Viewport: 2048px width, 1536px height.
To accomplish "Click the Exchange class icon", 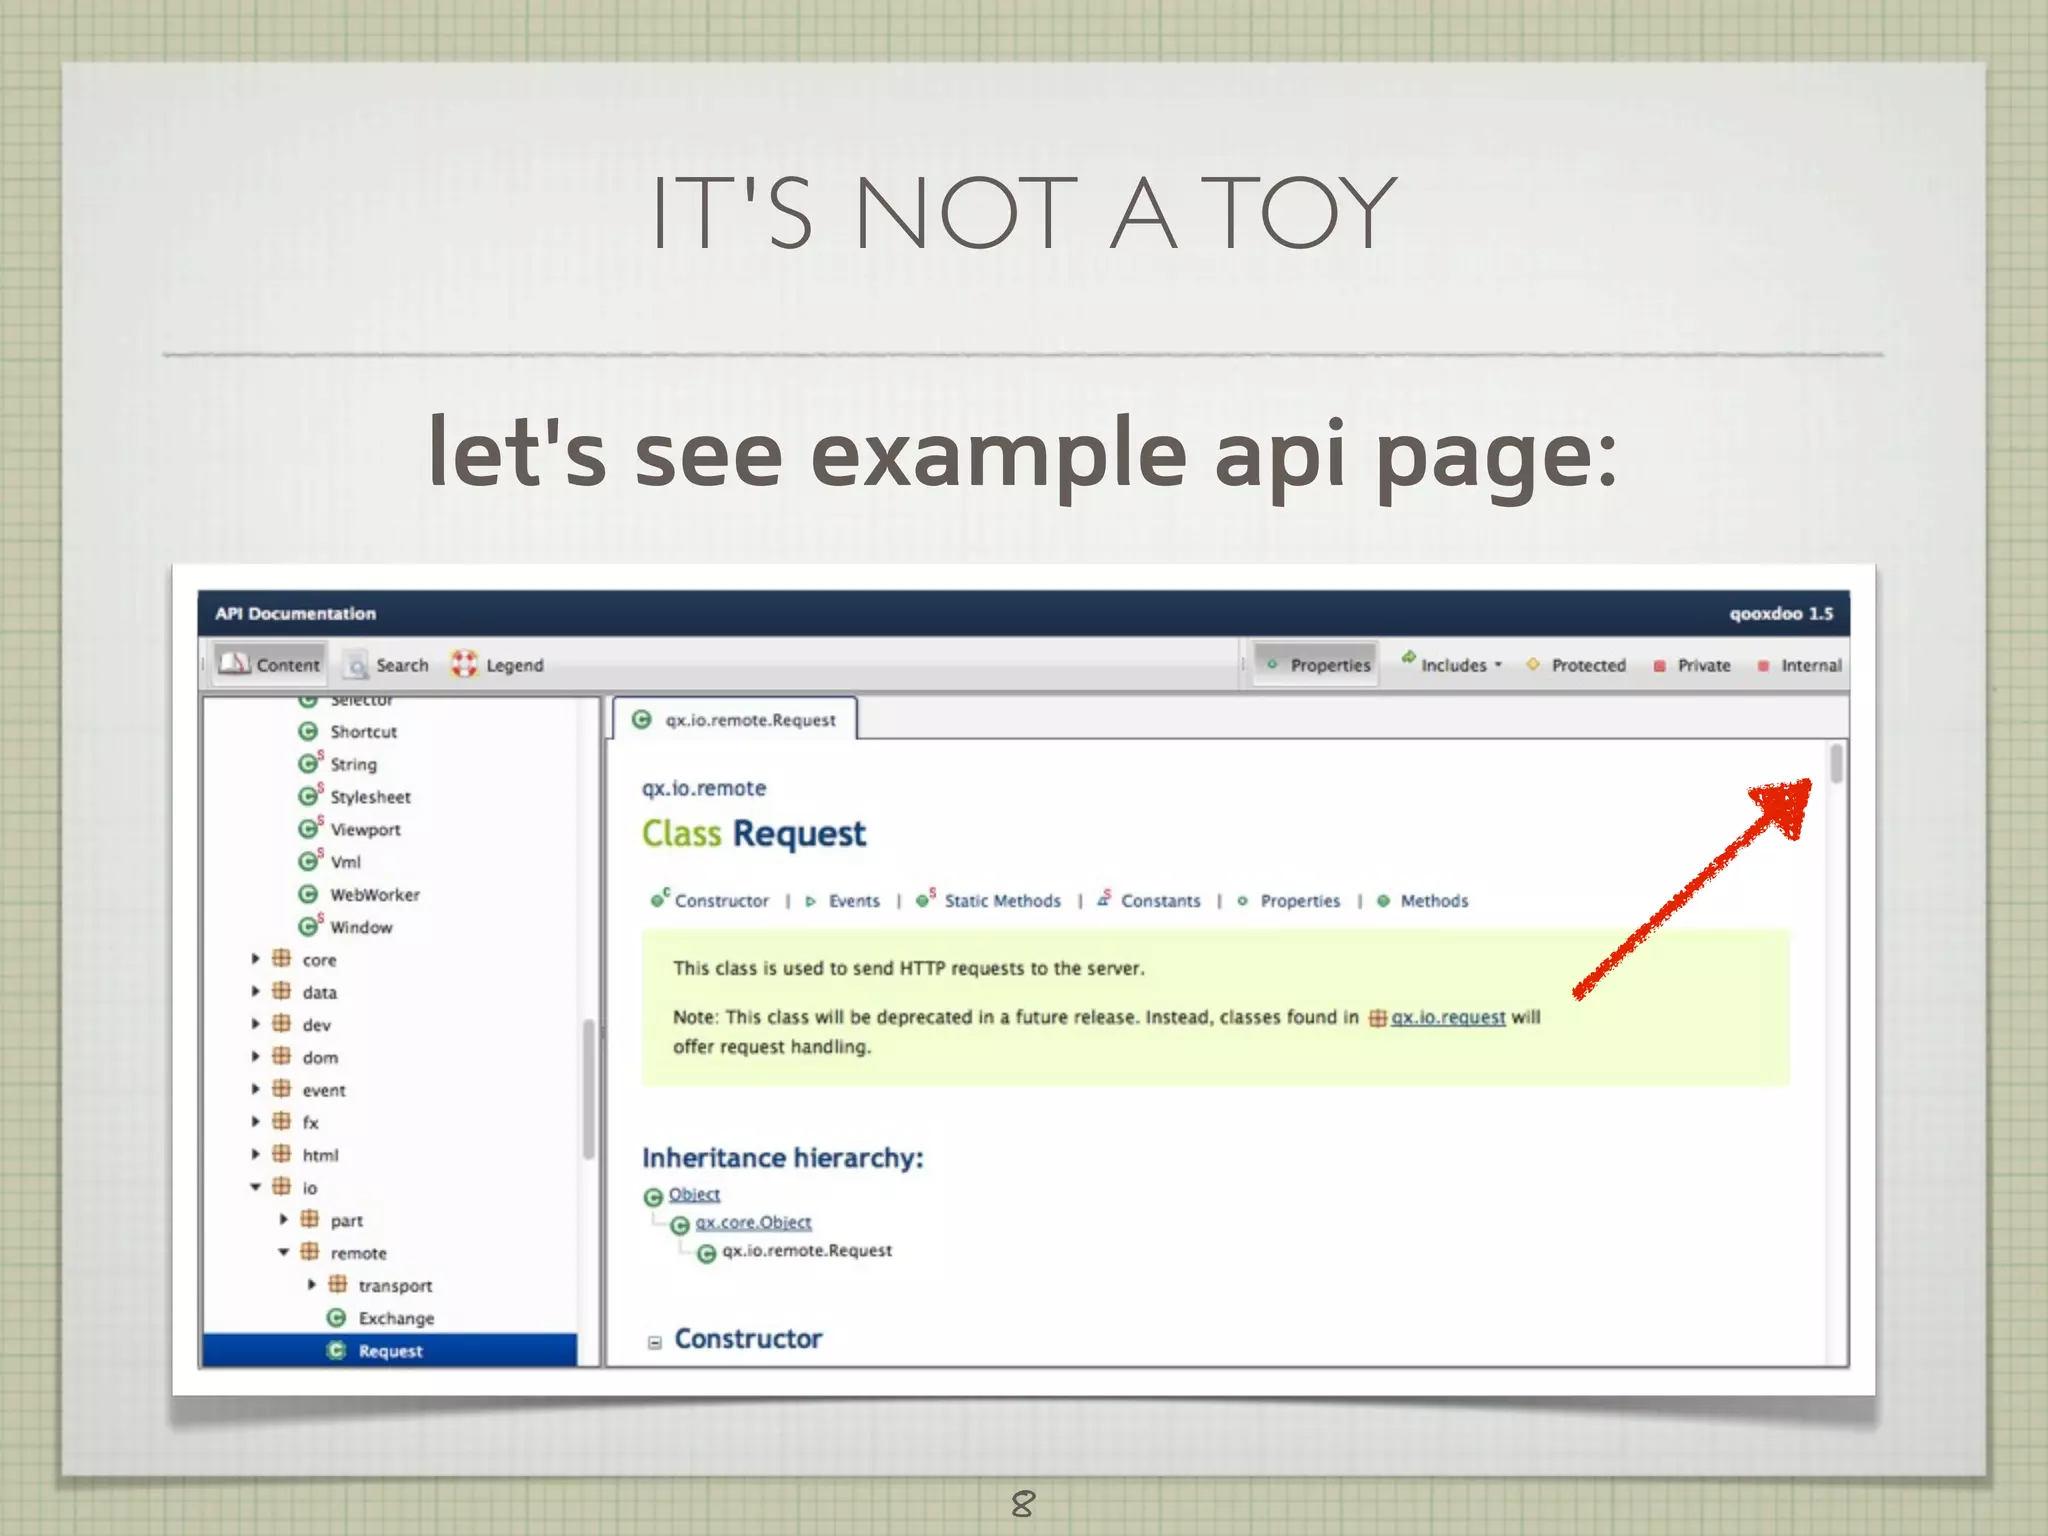I will click(337, 1318).
